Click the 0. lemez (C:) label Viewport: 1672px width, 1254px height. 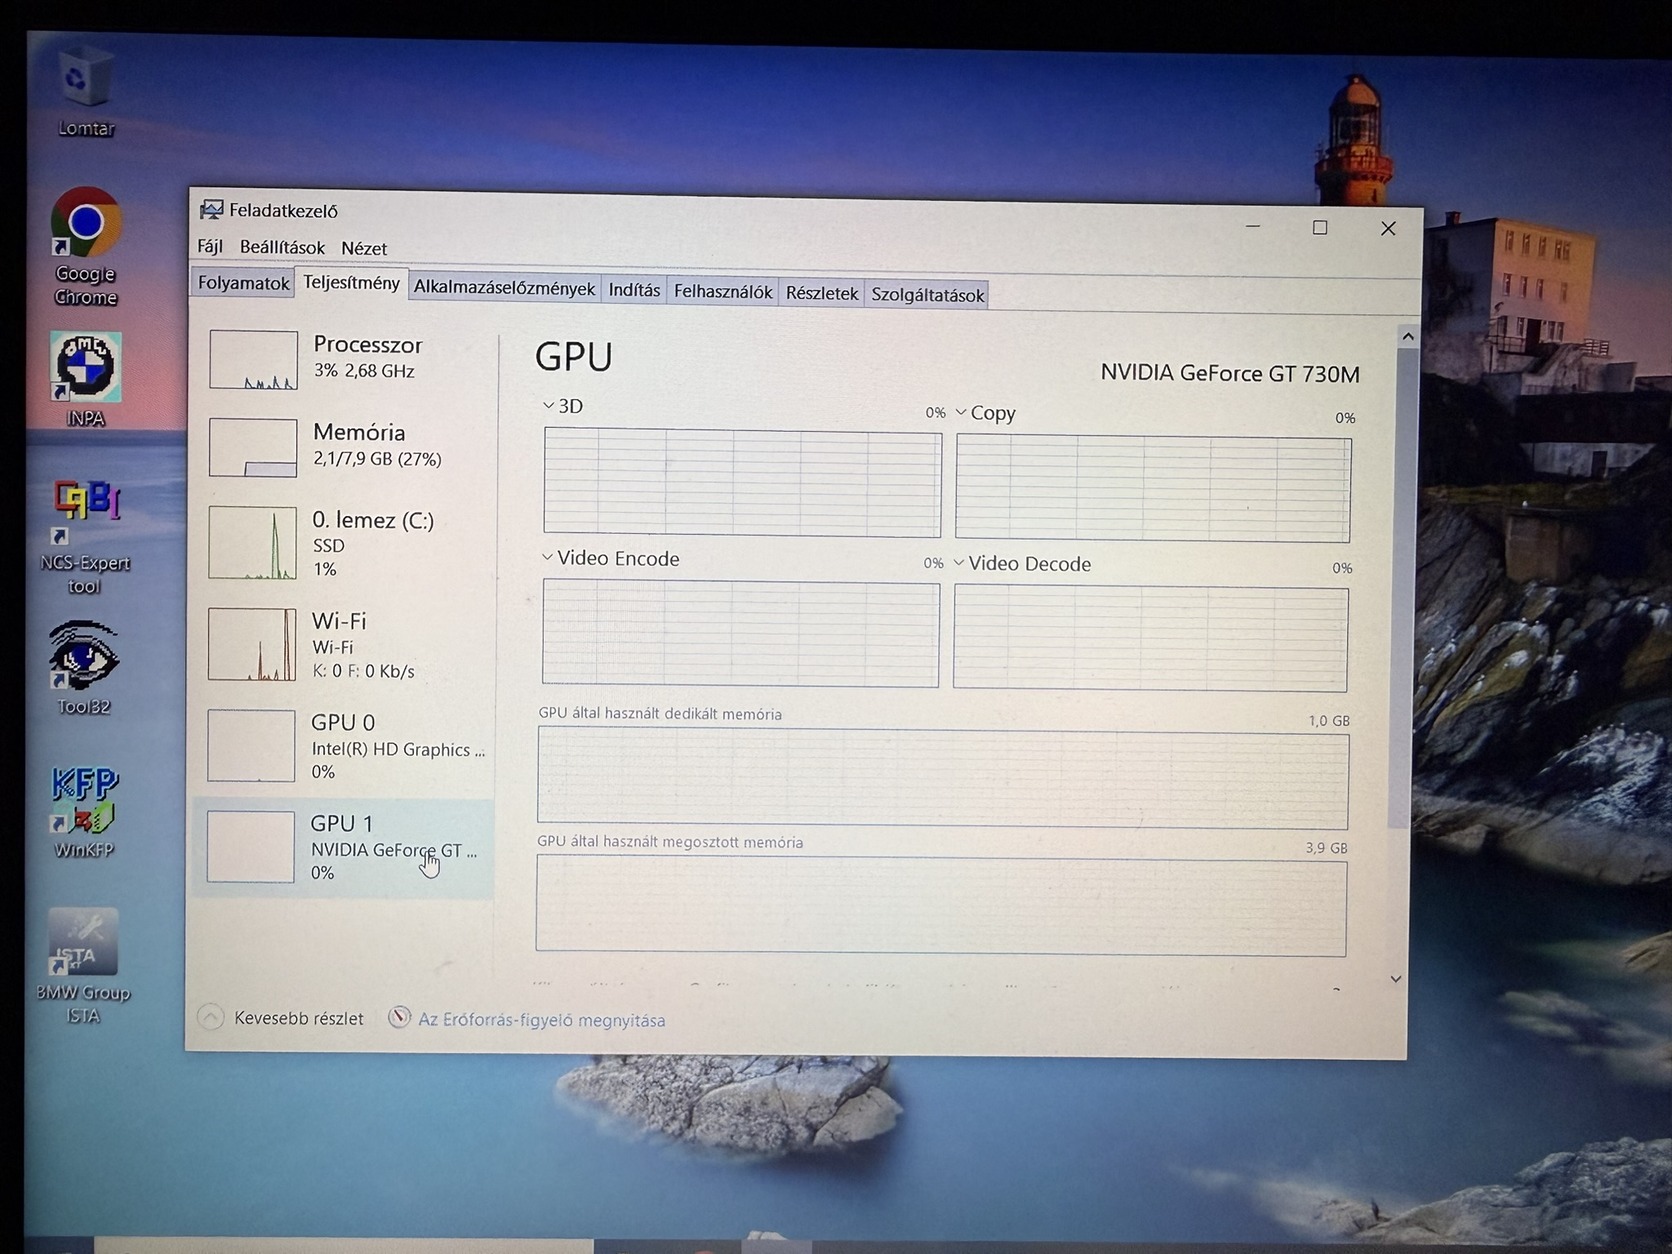tap(373, 520)
